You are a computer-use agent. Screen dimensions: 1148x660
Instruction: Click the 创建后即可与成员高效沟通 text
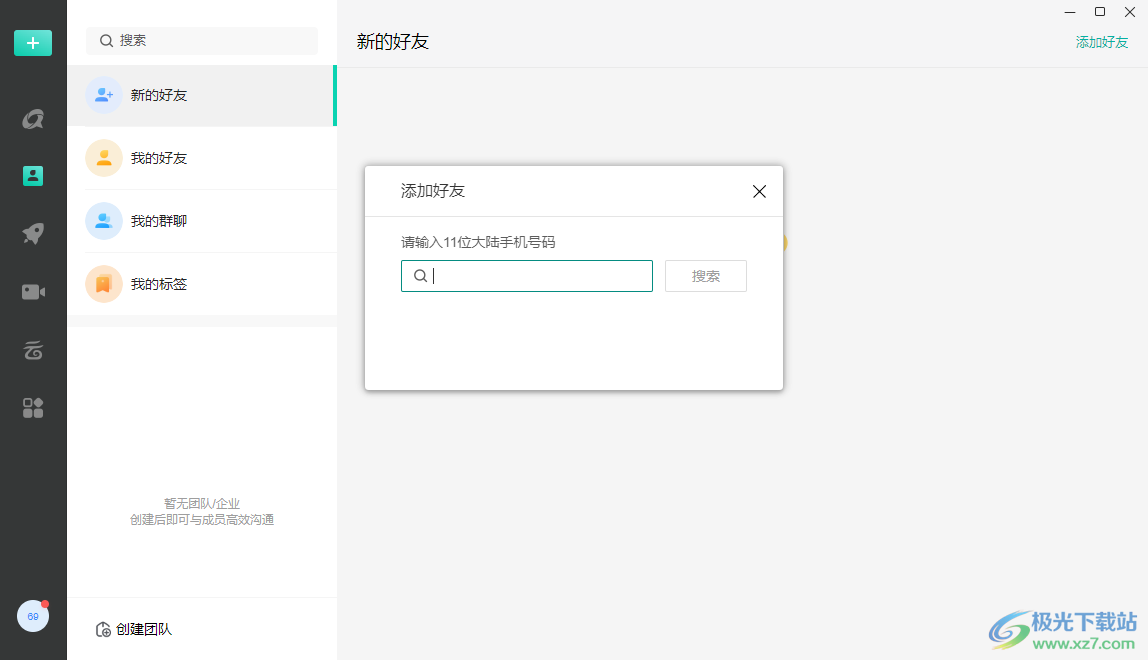tap(202, 519)
